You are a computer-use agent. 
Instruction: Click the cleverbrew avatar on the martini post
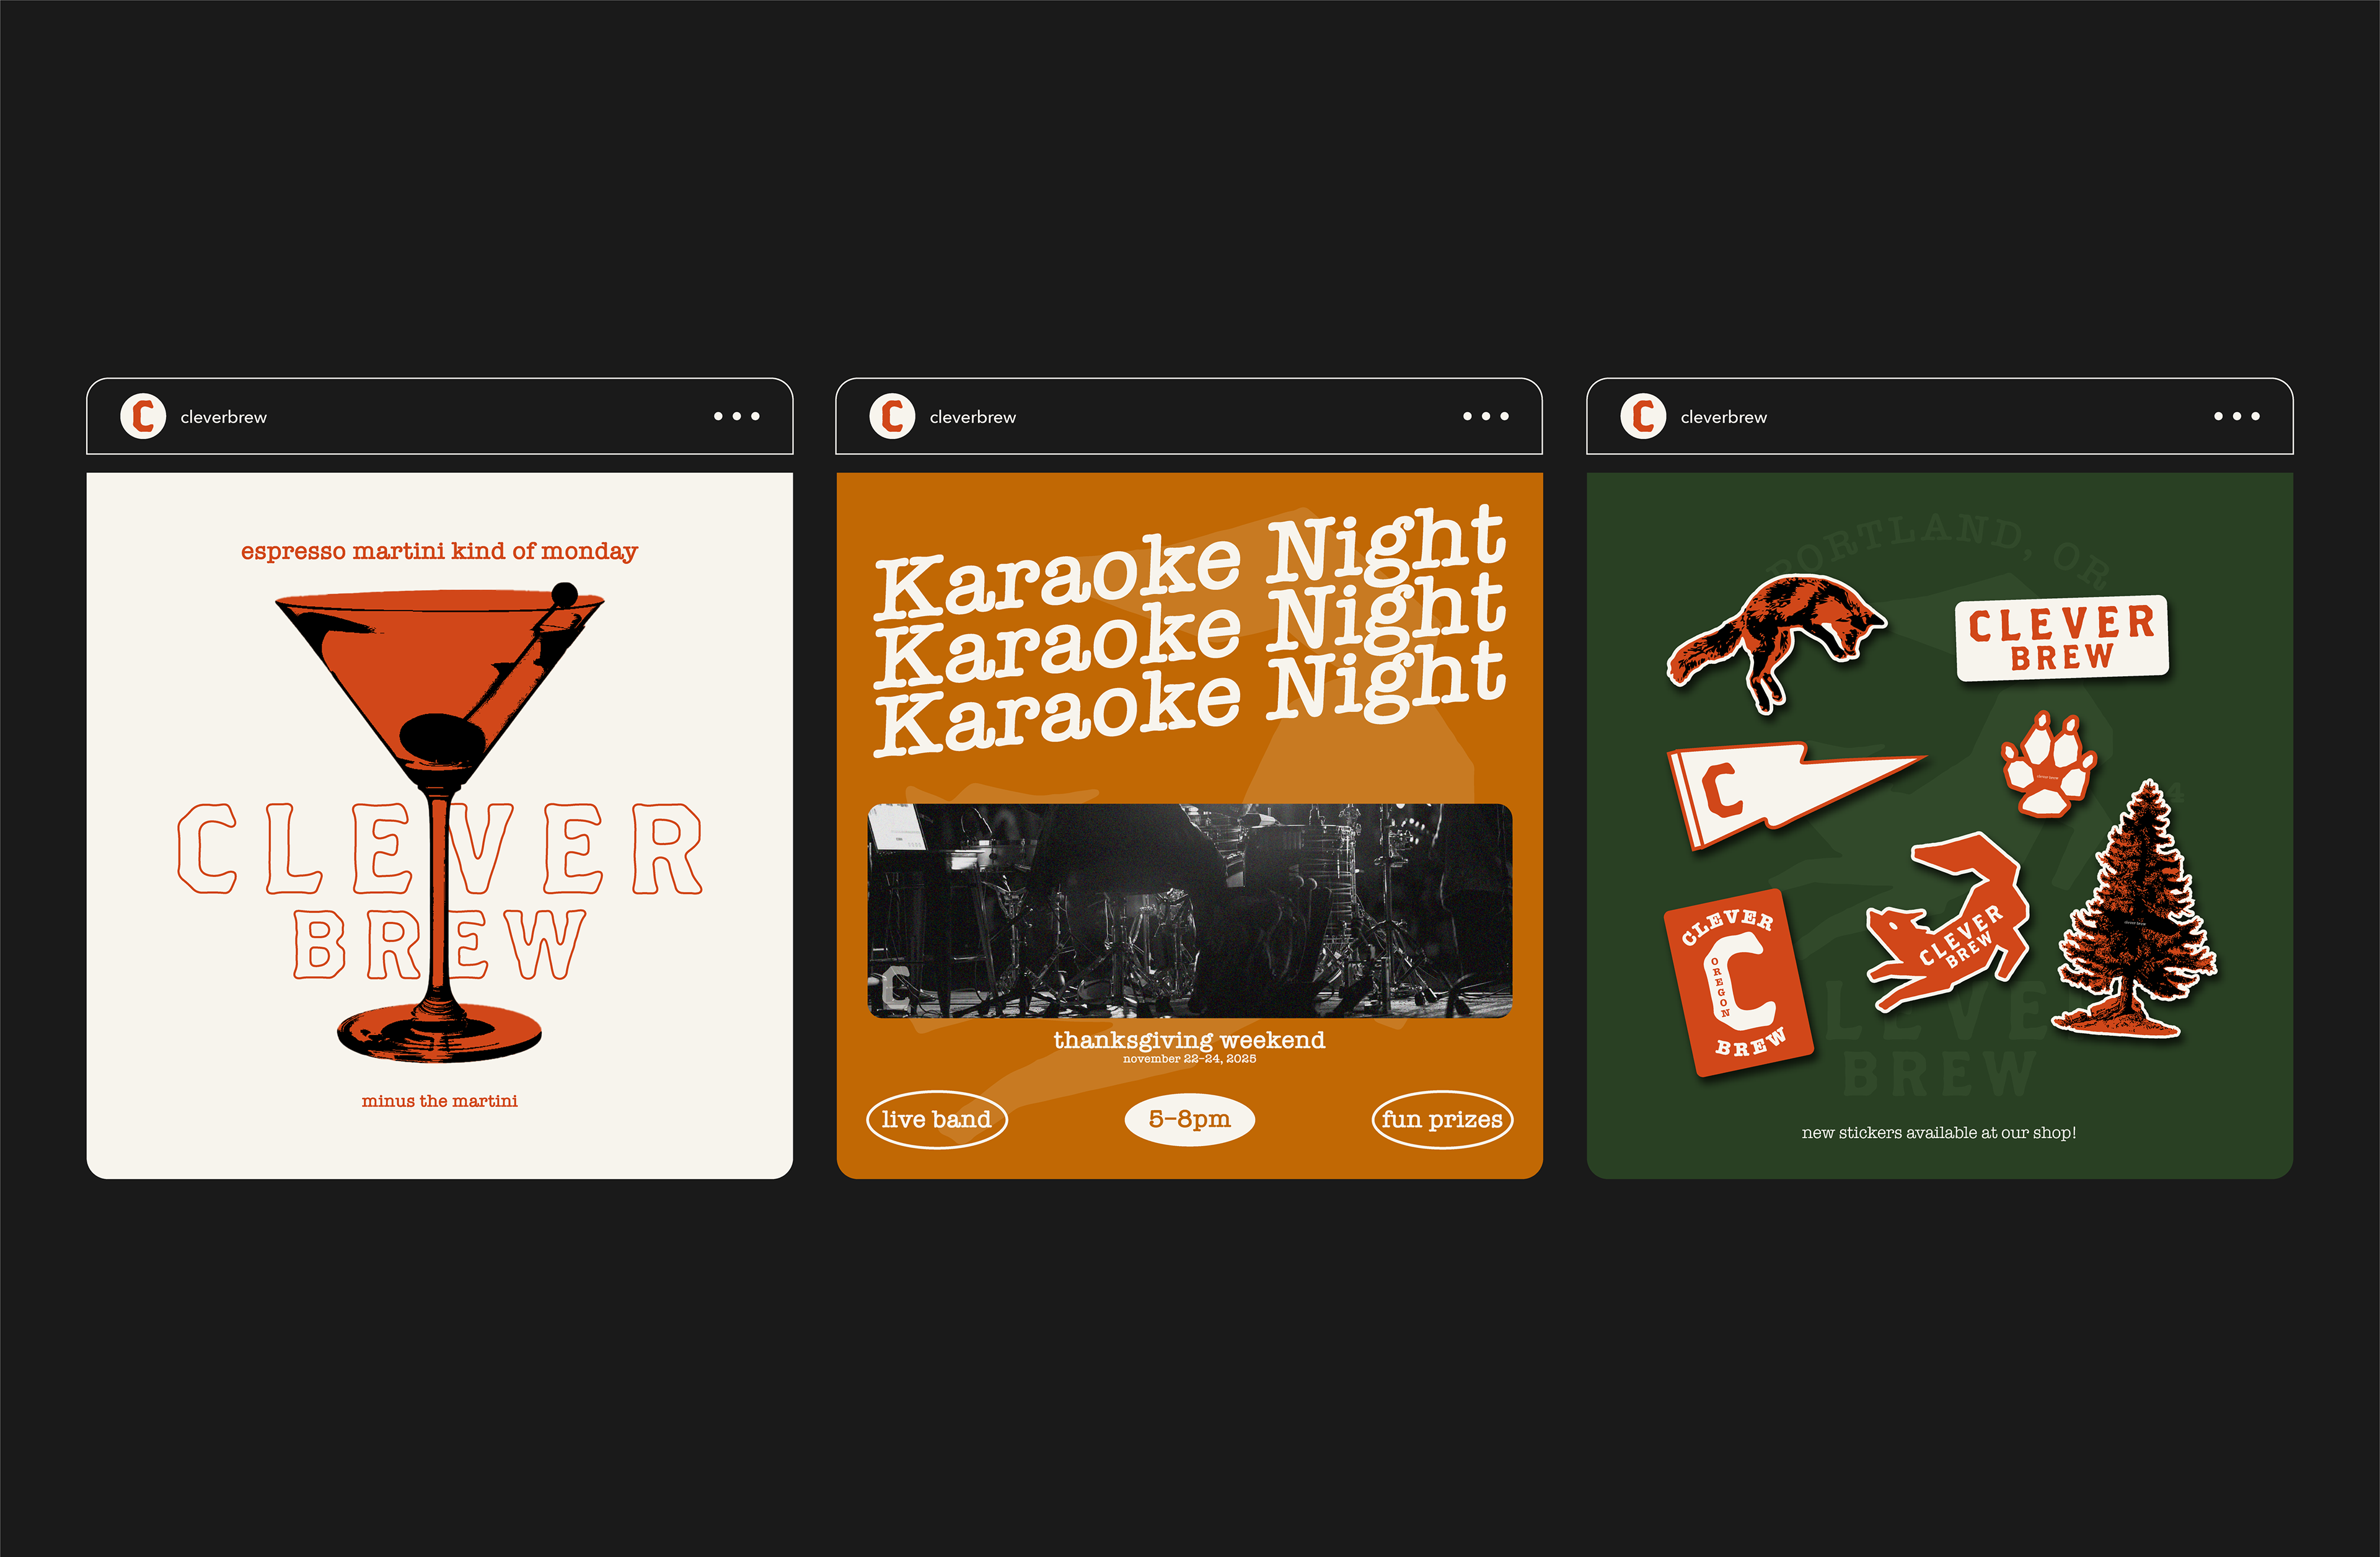pos(143,416)
